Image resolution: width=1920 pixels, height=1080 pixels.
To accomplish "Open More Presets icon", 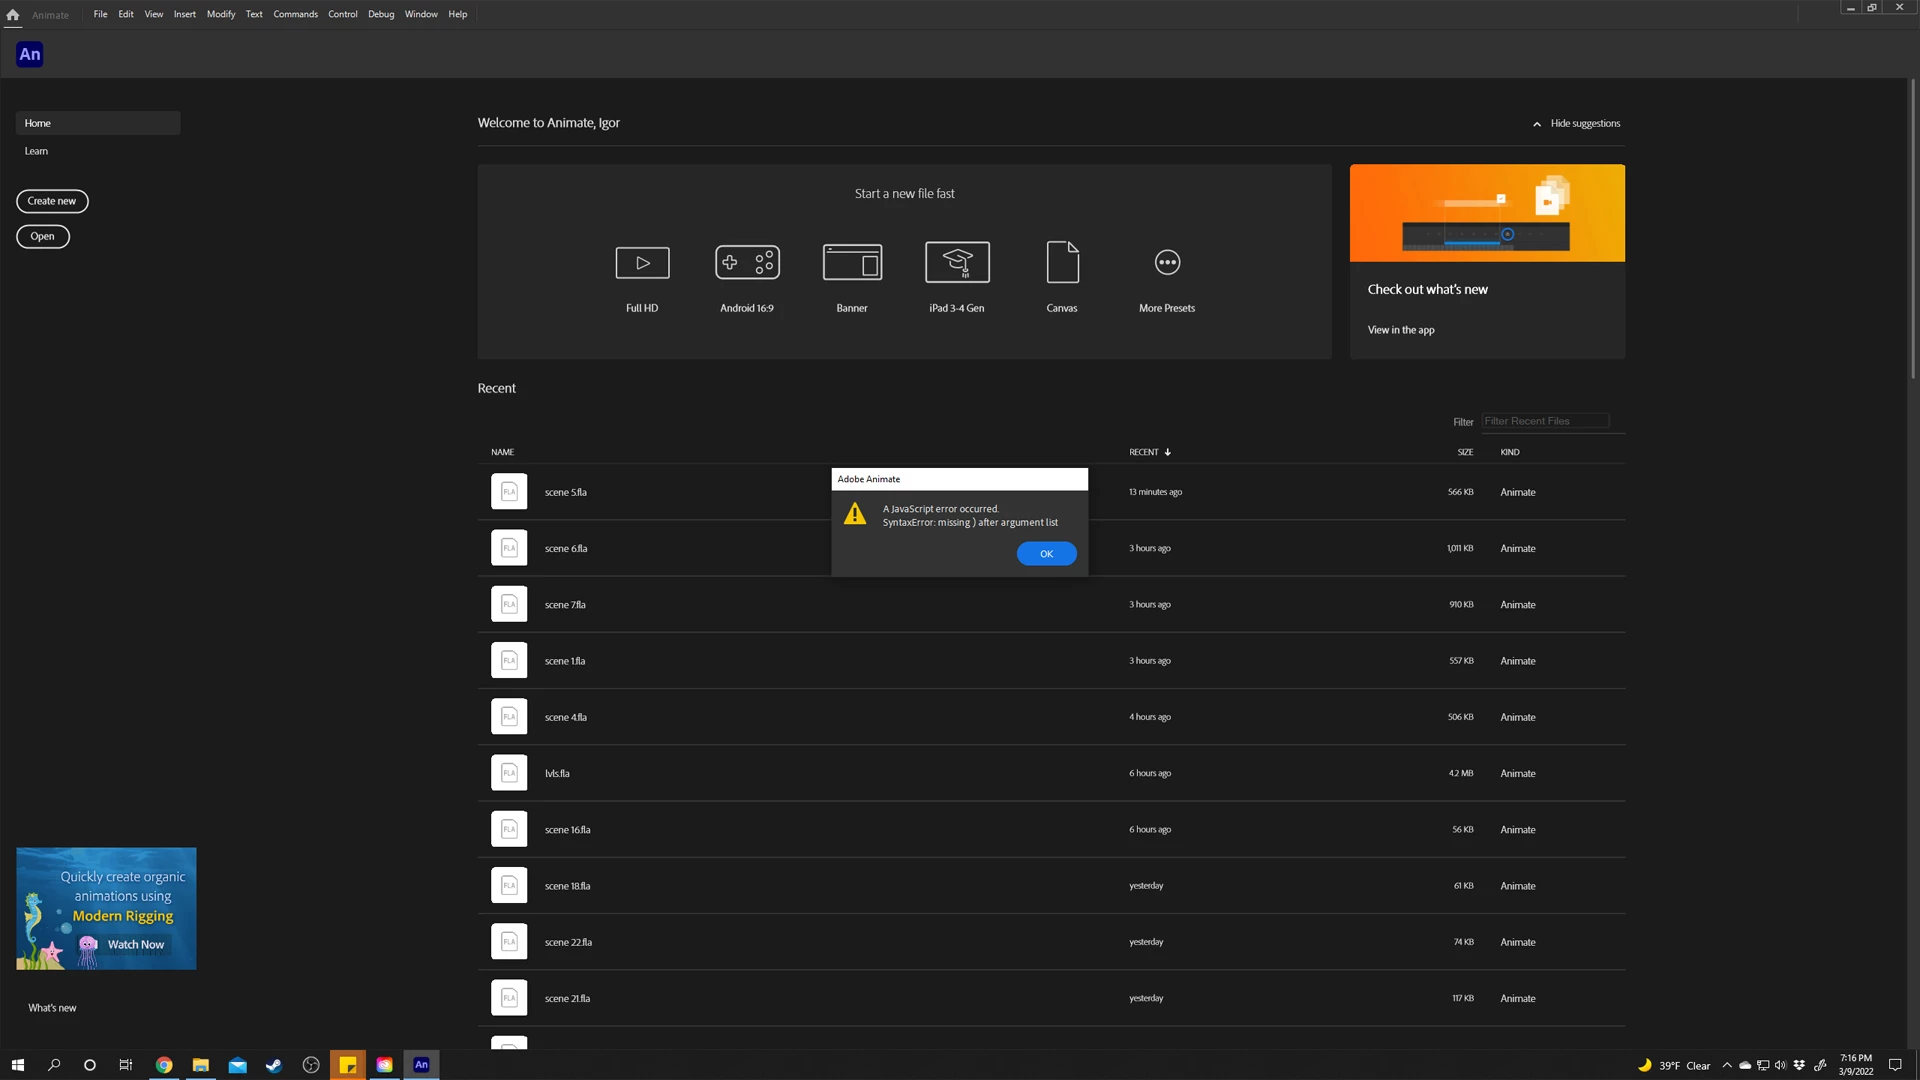I will click(x=1167, y=263).
